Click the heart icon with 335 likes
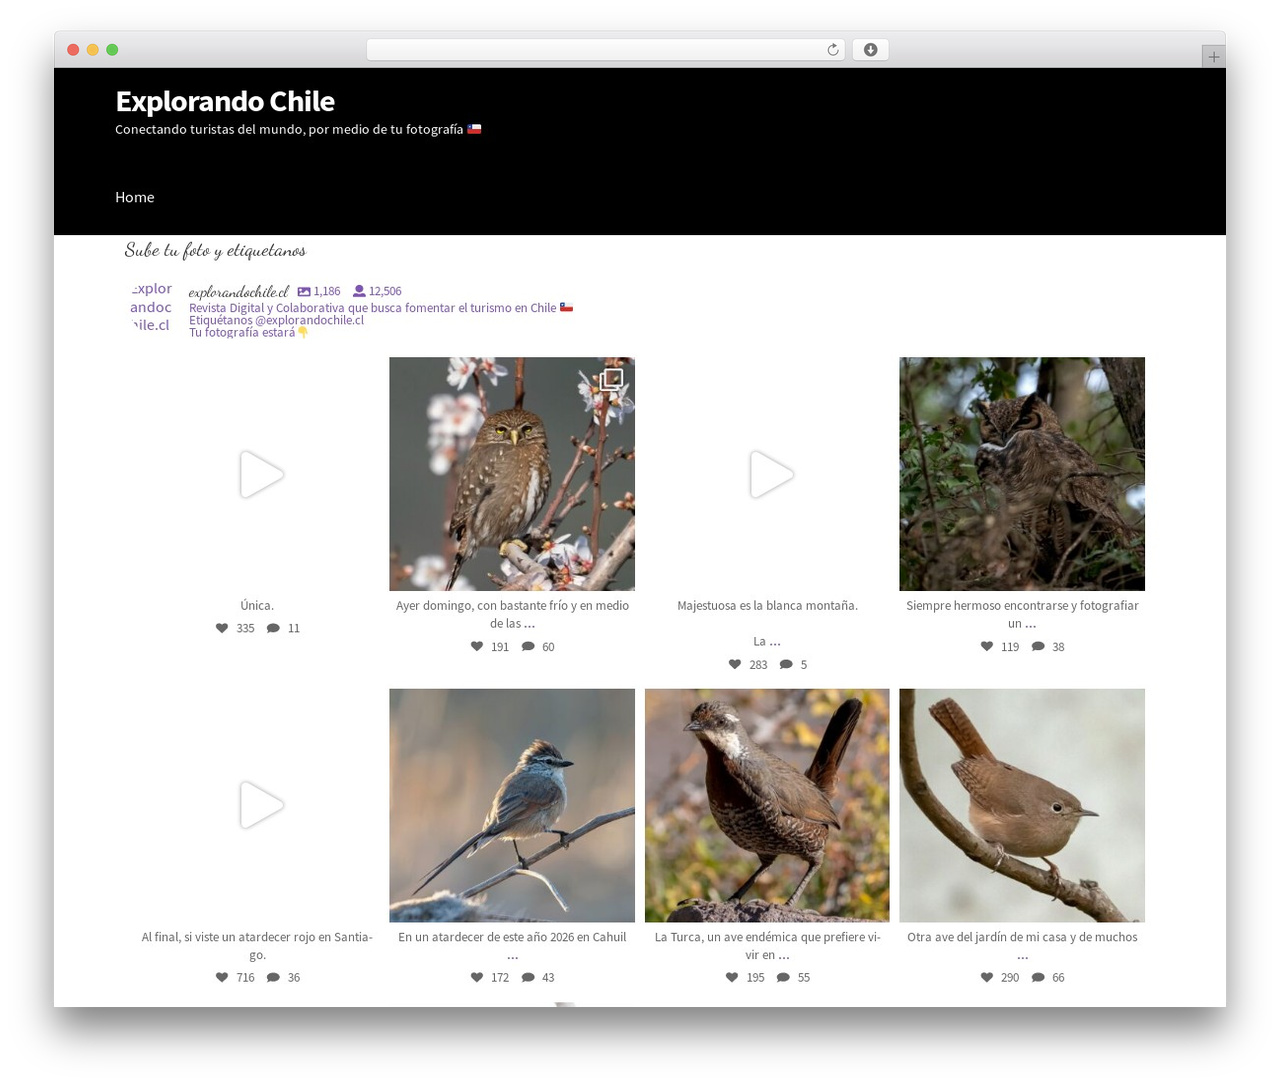 coord(222,628)
